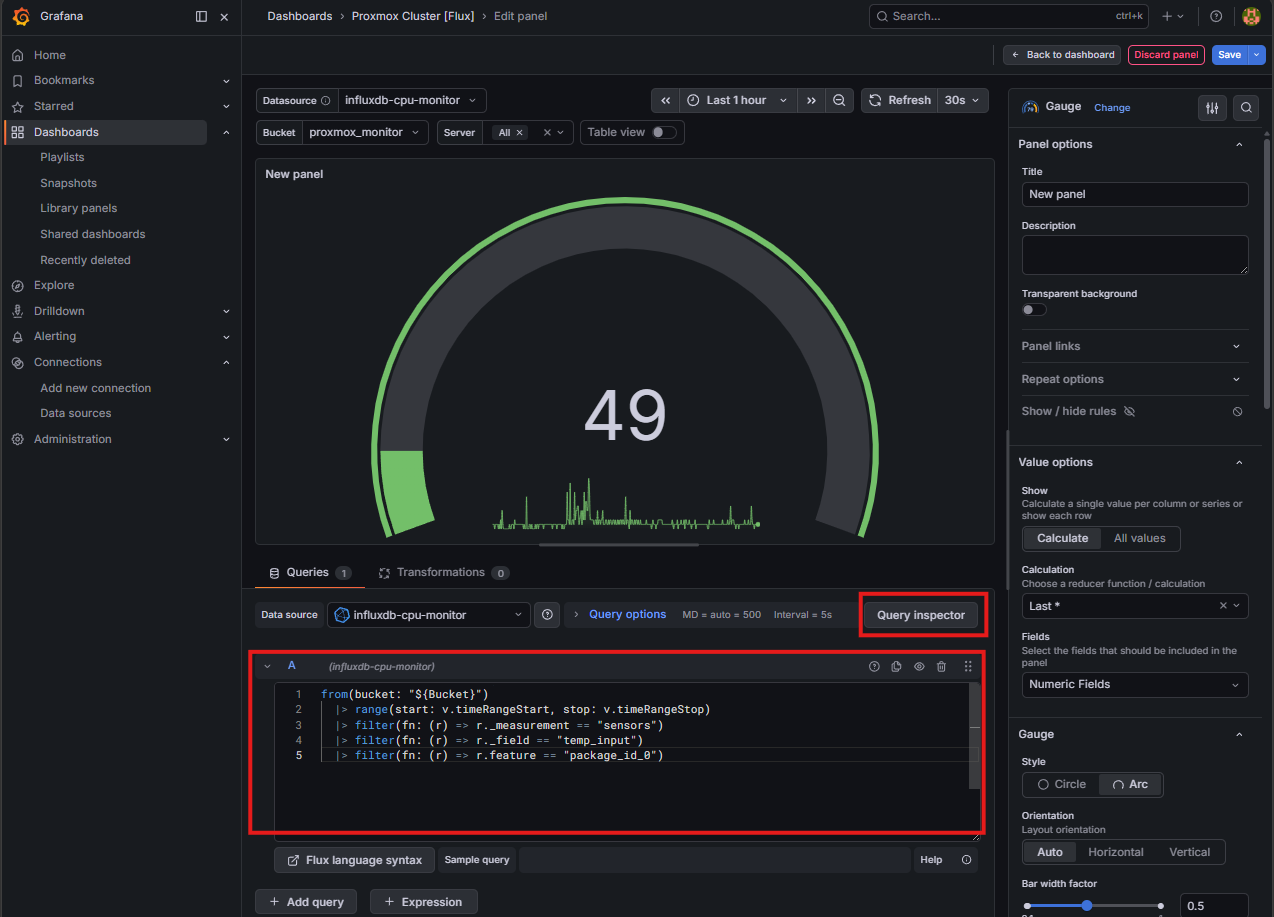Screen dimensions: 1274x917
Task: Open the Save dropdown arrow
Action: 1258,55
